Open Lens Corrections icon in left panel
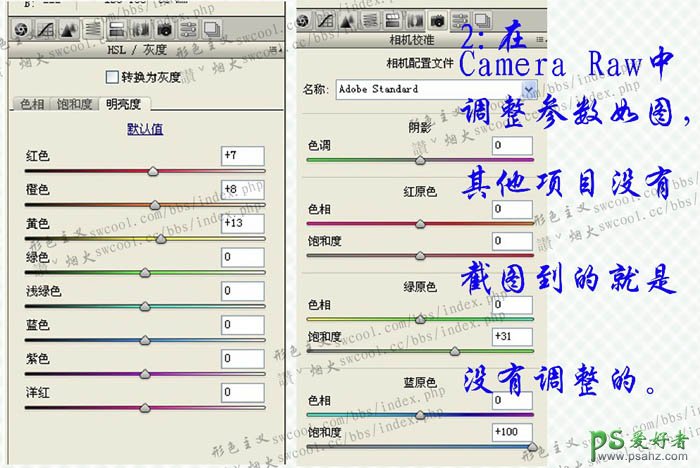The image size is (700, 468). tap(139, 31)
